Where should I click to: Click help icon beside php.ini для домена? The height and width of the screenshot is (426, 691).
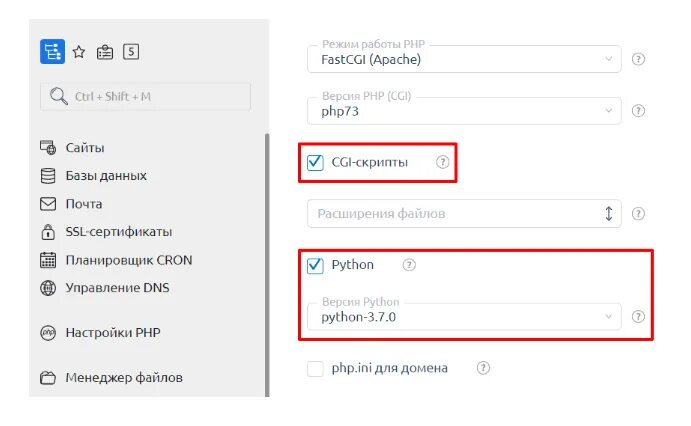coord(483,368)
